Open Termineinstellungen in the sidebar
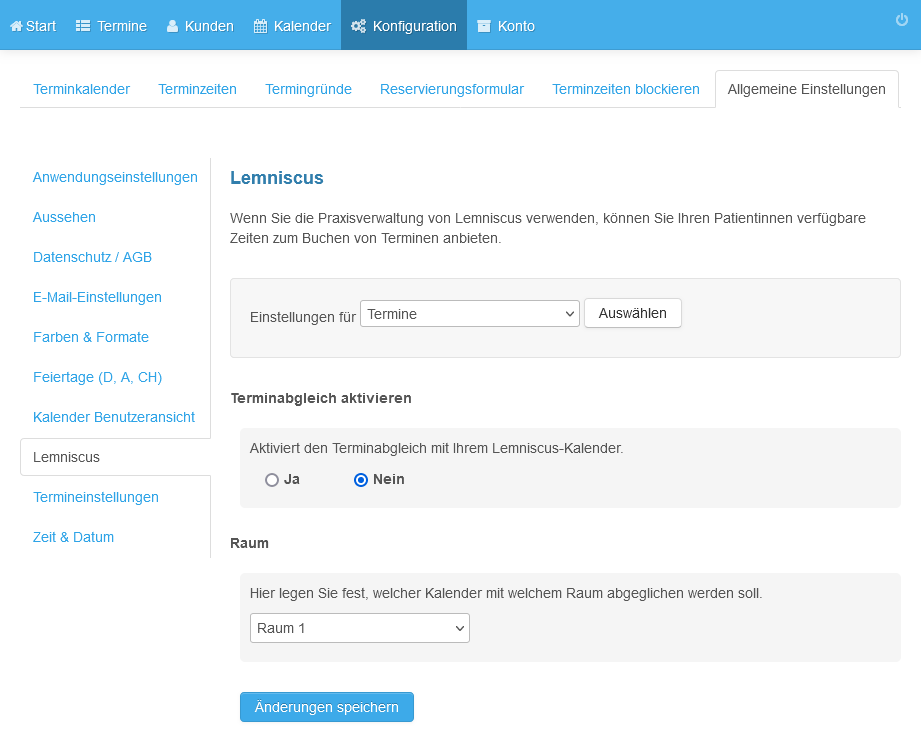 pos(96,497)
